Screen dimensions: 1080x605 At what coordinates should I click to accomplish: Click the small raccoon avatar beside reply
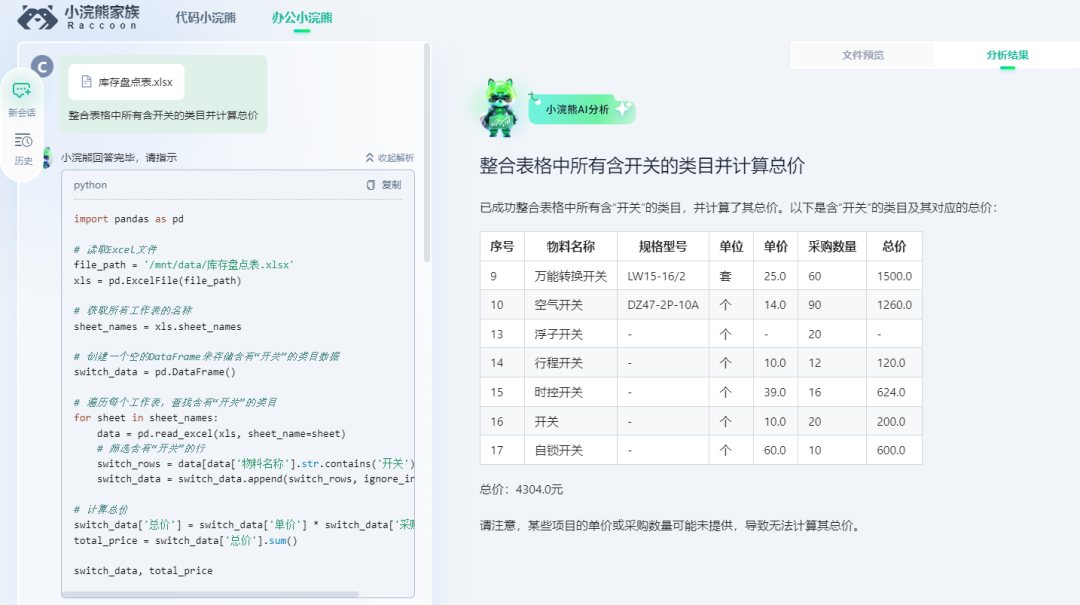[x=47, y=157]
